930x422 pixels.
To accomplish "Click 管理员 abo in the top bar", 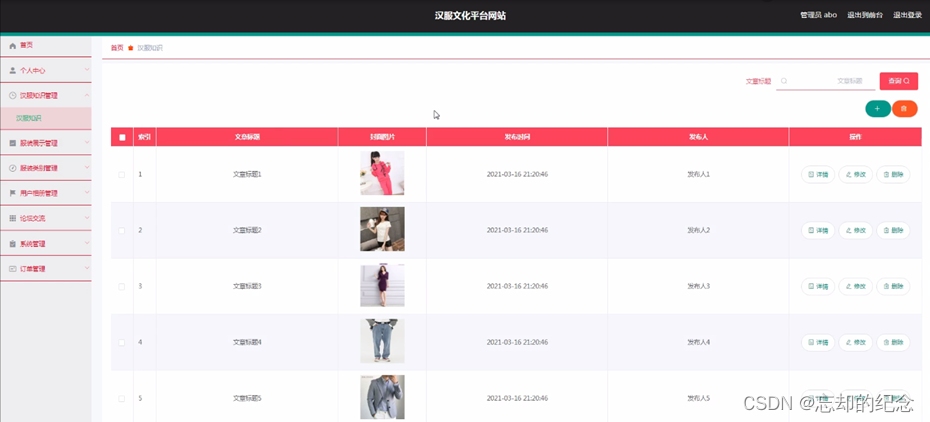I will coord(818,15).
